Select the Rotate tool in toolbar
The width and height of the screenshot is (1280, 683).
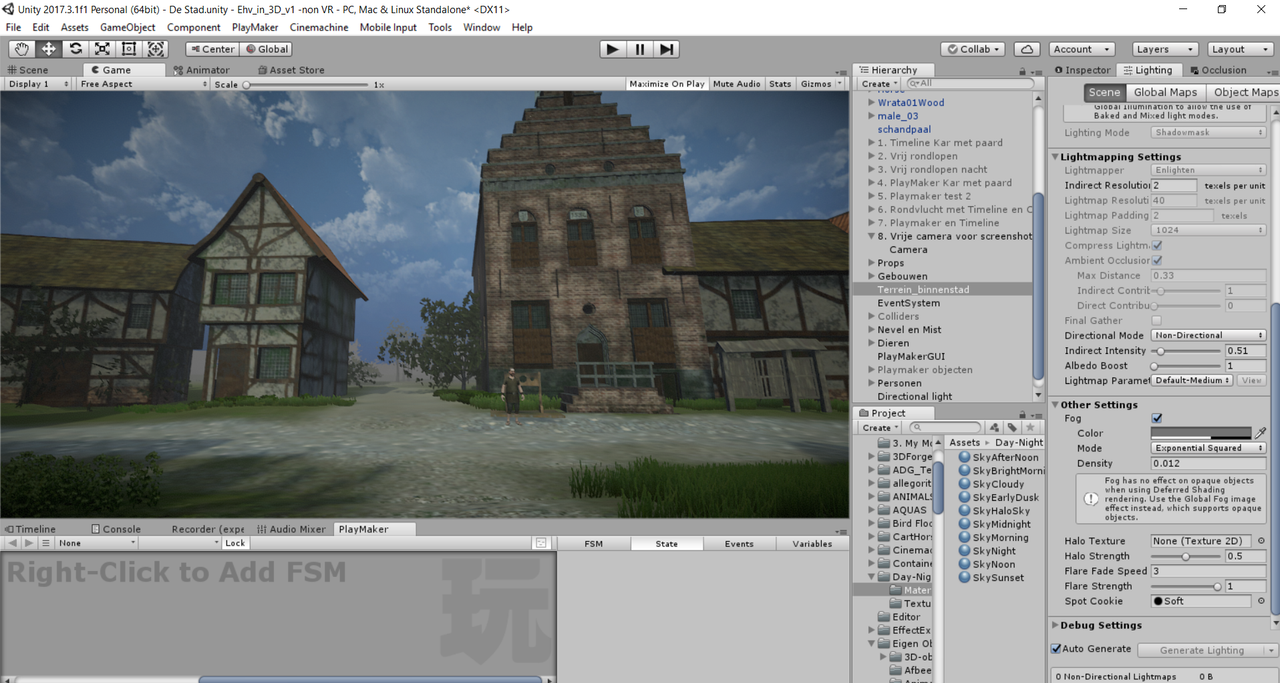(75, 49)
